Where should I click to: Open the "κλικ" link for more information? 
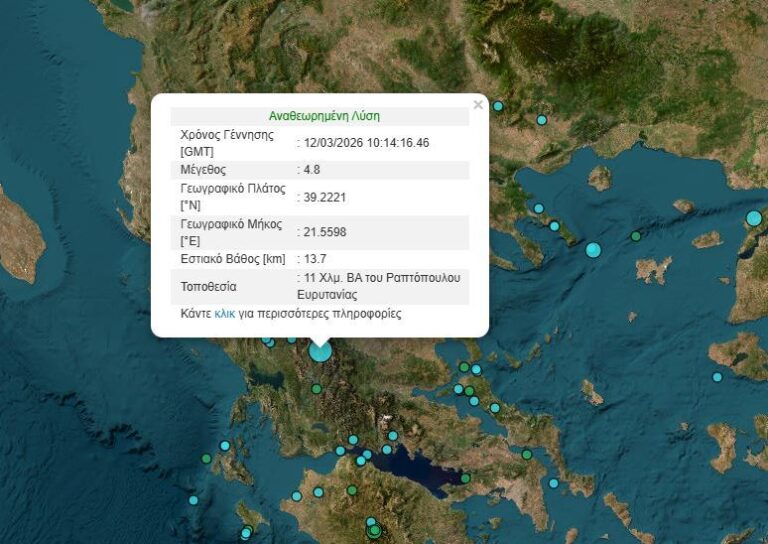pos(224,313)
